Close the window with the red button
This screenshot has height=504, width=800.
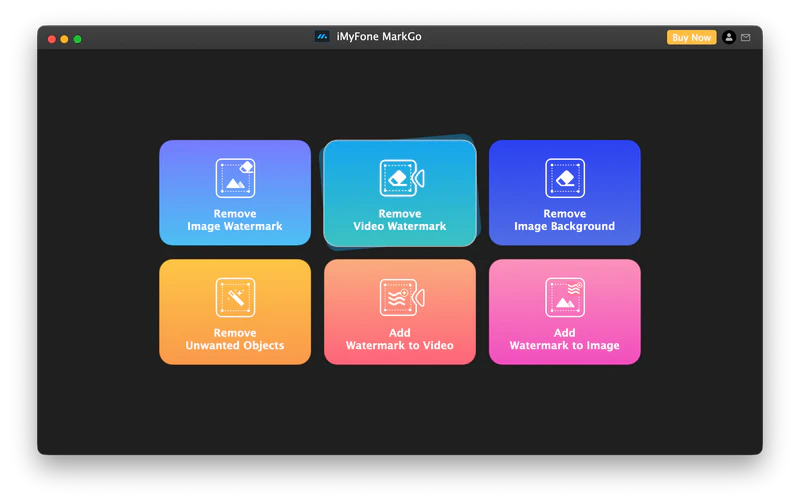(x=52, y=39)
